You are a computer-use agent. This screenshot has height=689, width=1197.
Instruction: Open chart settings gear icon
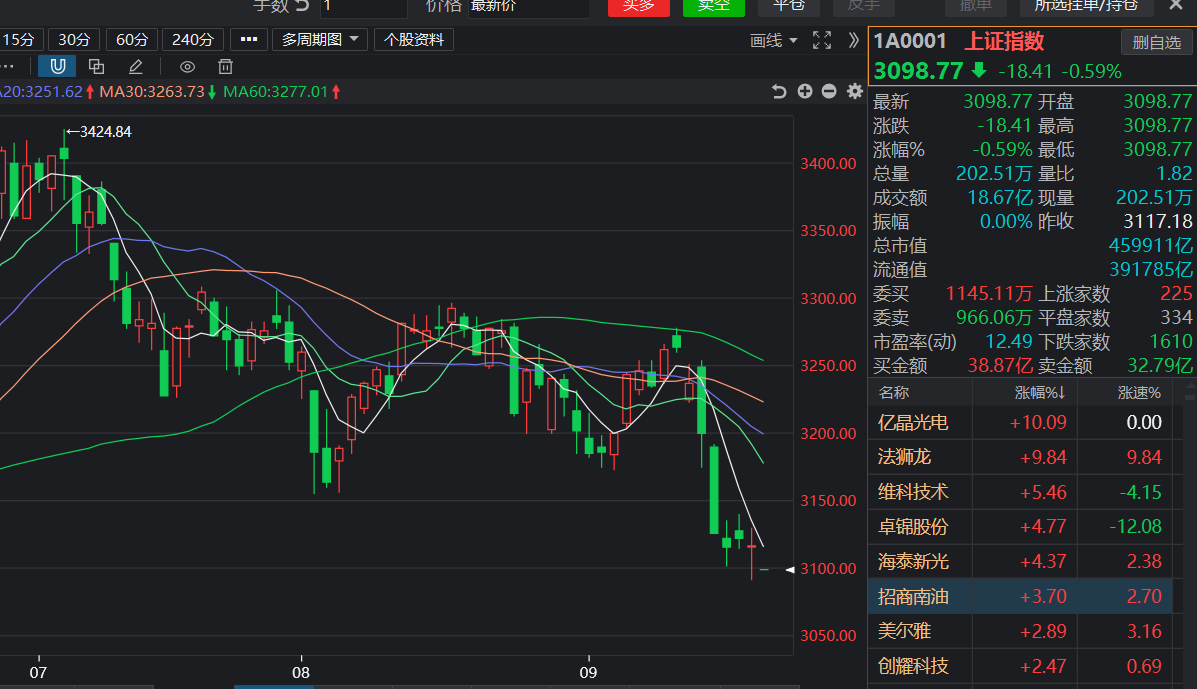click(x=854, y=92)
